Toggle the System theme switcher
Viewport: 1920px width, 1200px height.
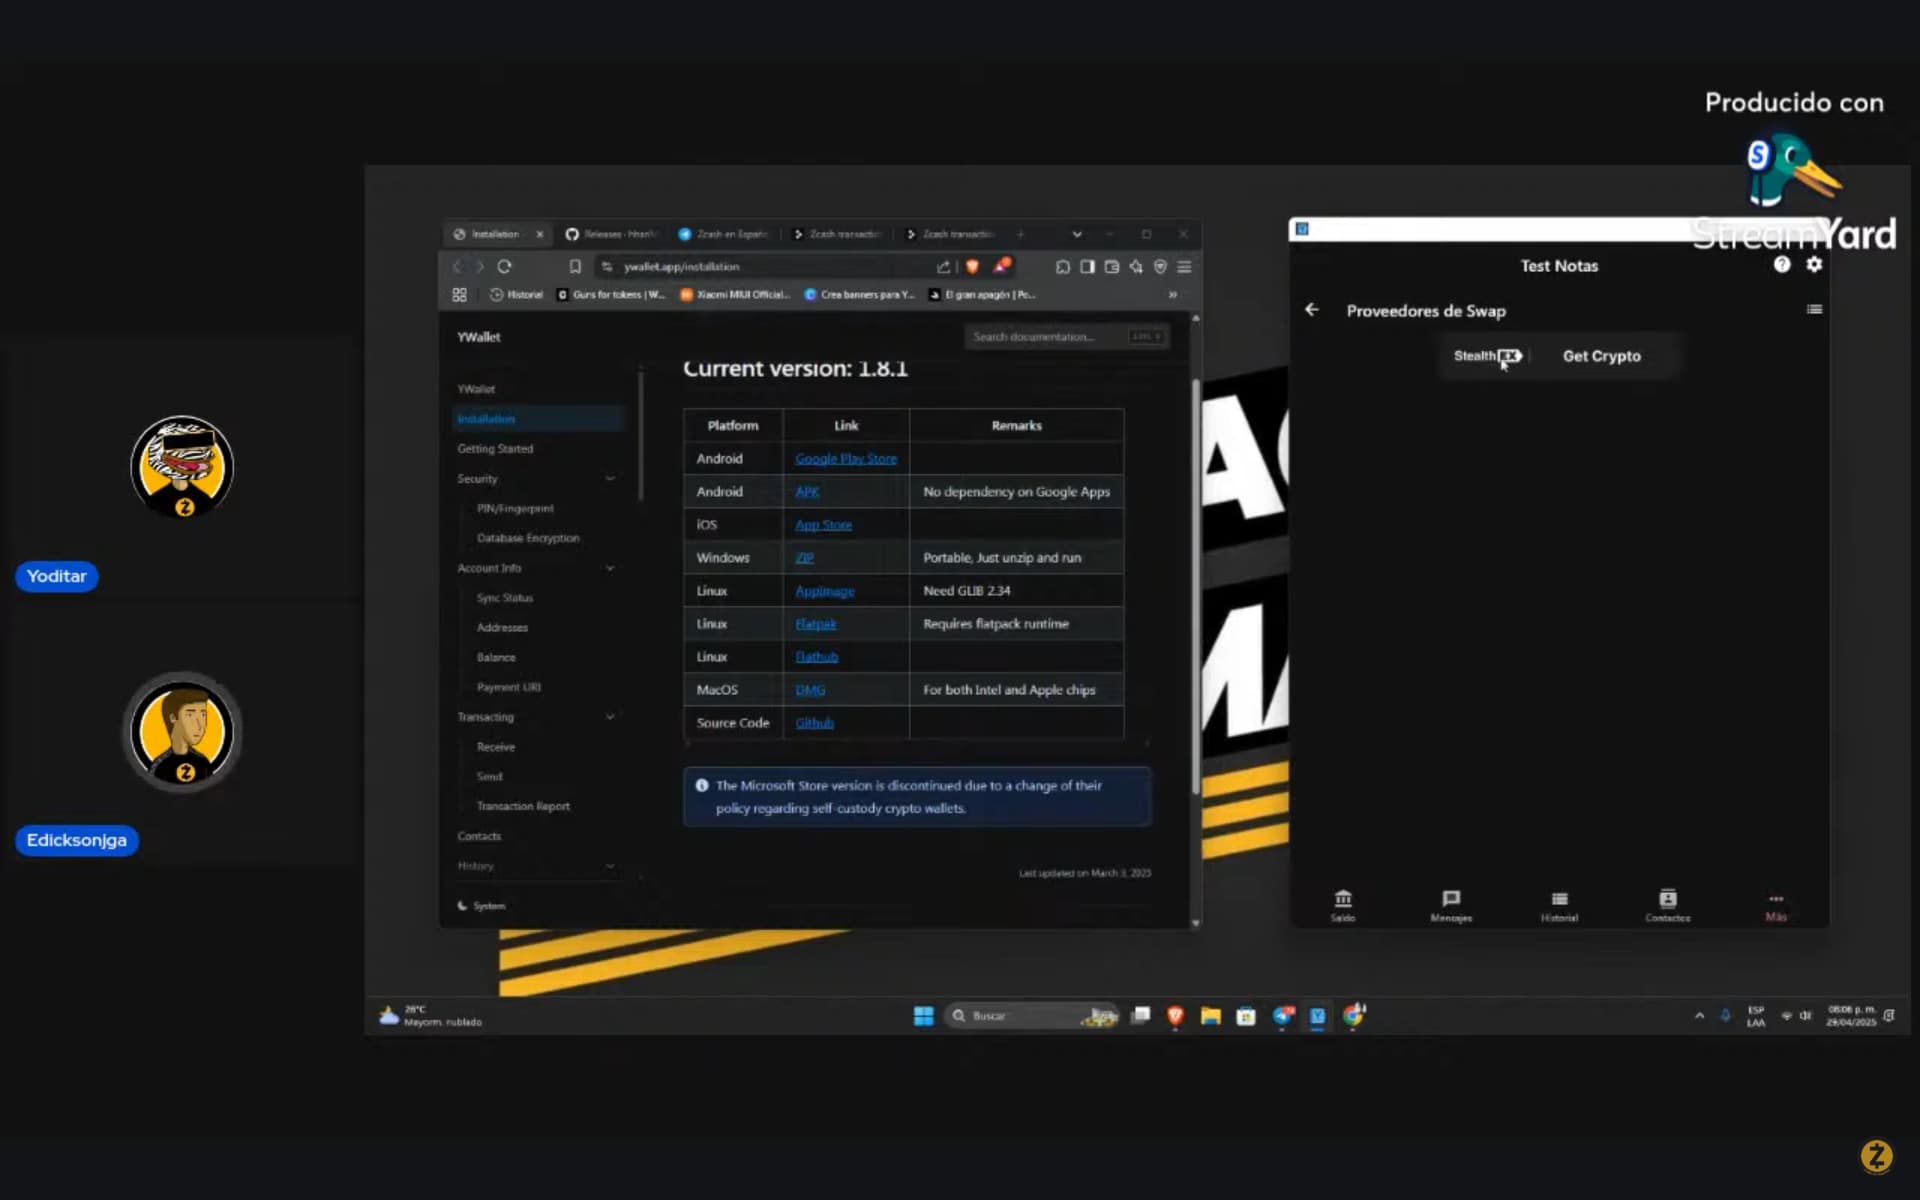pos(482,906)
